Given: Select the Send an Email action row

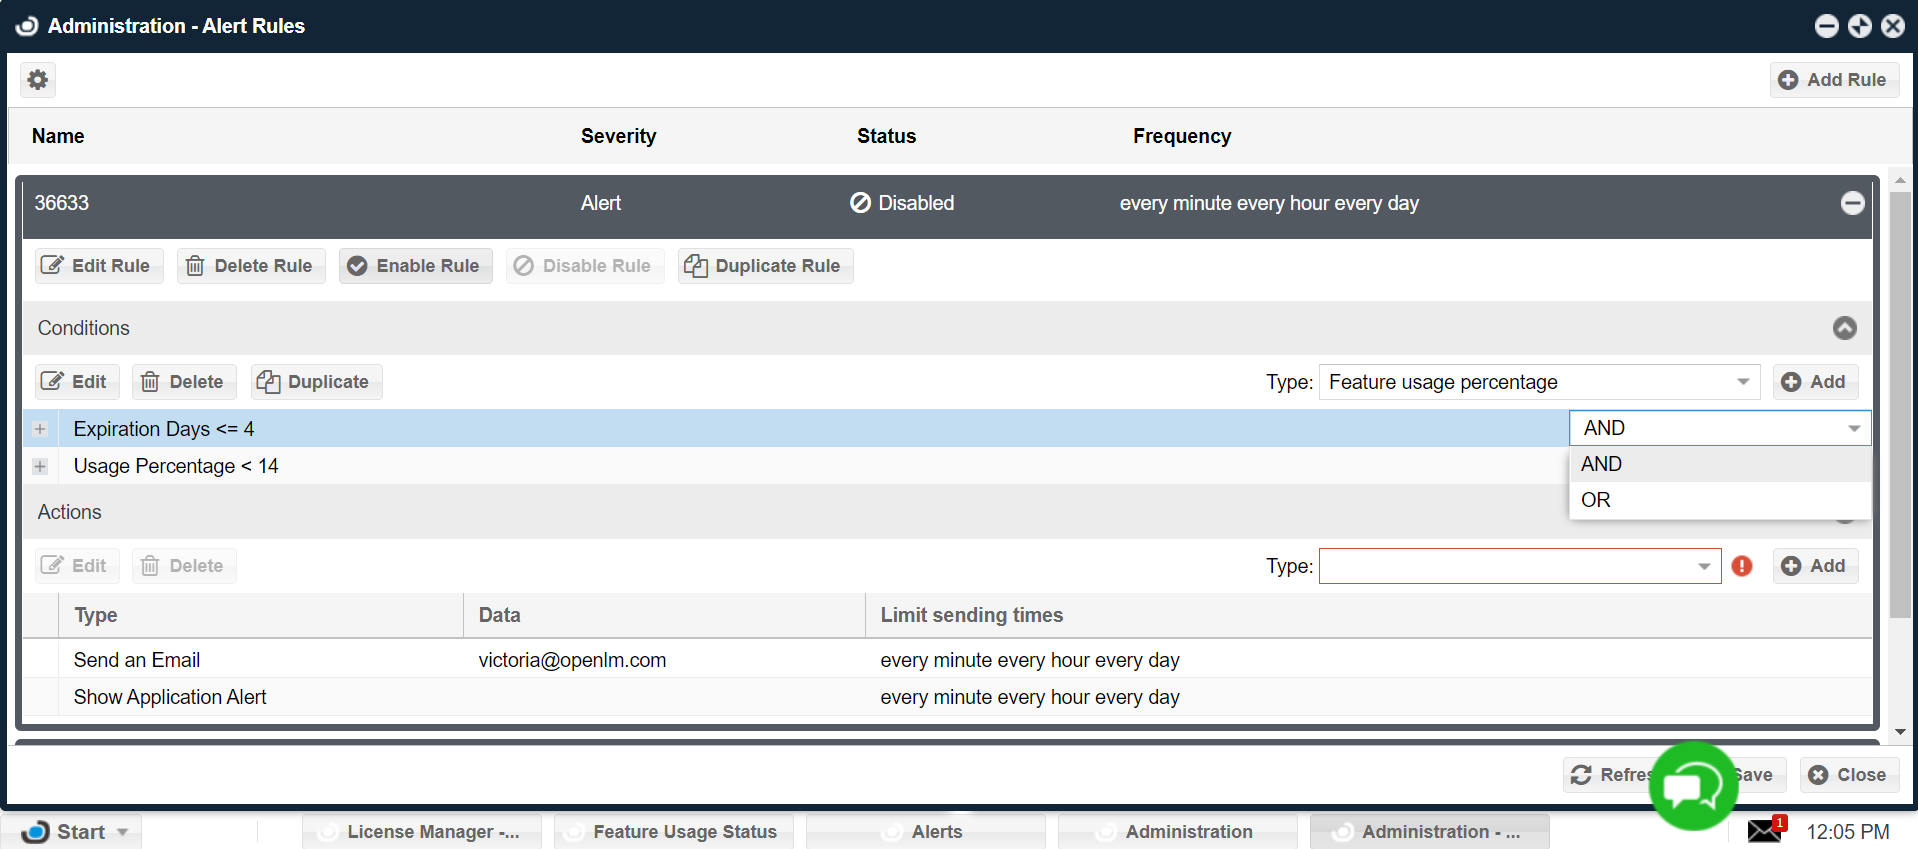Looking at the screenshot, I should tap(137, 660).
